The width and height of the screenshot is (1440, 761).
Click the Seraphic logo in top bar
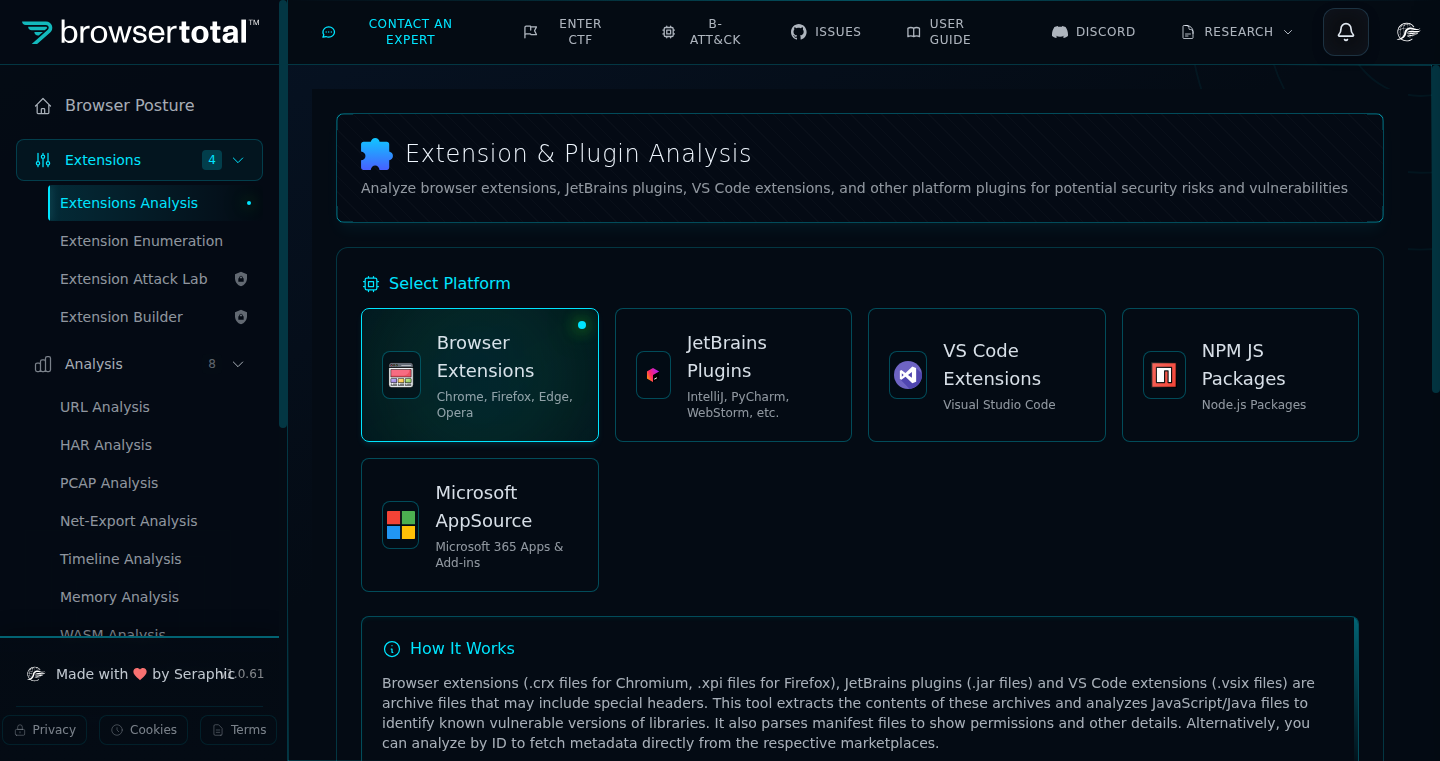1408,32
